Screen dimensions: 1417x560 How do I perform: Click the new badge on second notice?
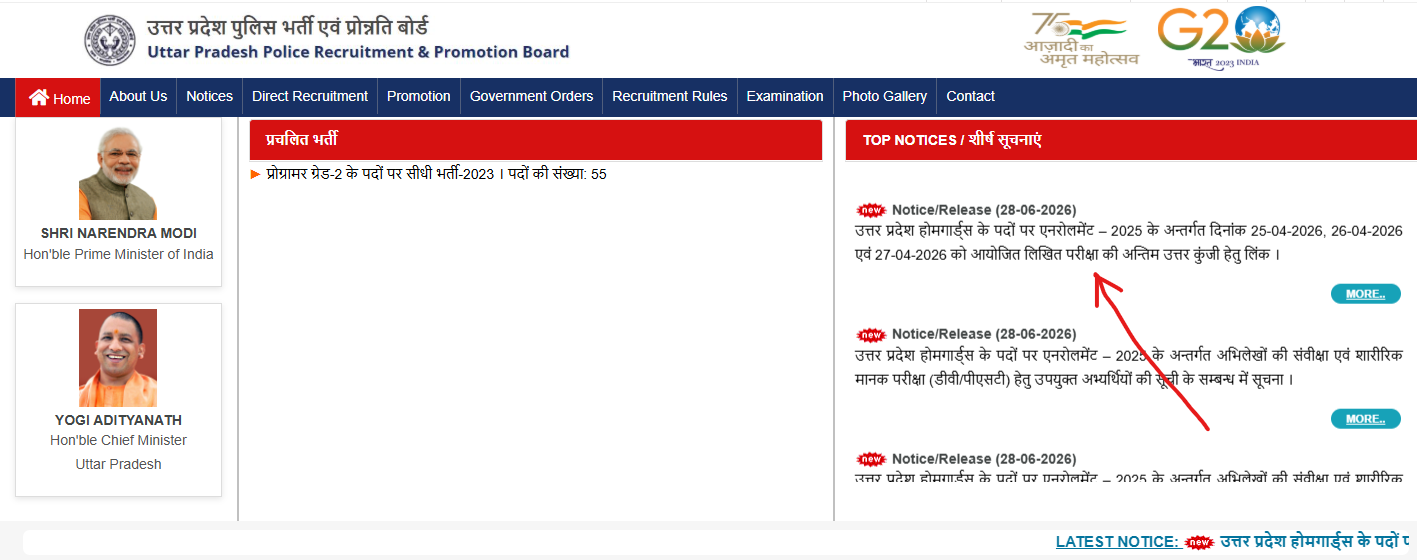tap(872, 334)
